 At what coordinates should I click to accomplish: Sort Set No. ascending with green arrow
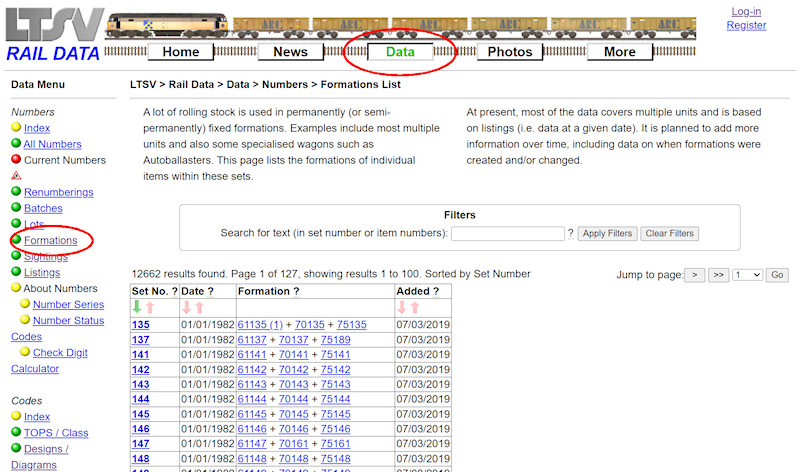tap(136, 308)
